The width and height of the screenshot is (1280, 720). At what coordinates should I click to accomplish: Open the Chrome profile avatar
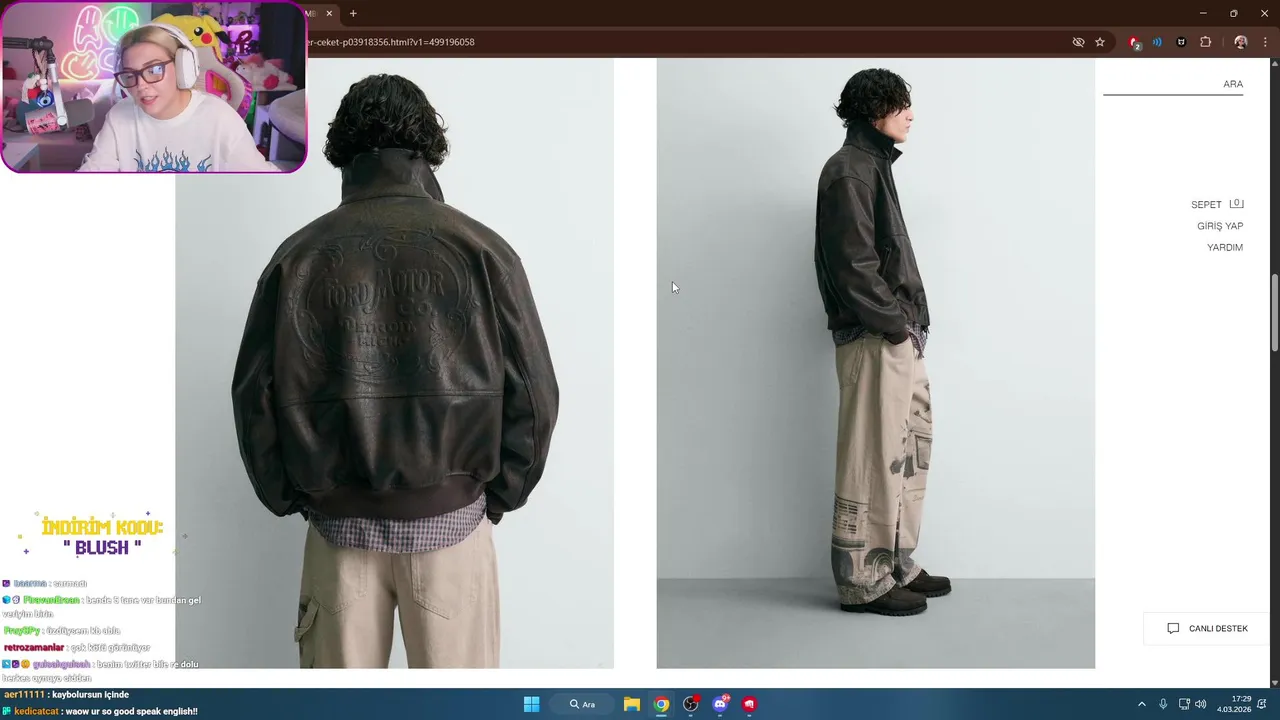pyautogui.click(x=1241, y=42)
